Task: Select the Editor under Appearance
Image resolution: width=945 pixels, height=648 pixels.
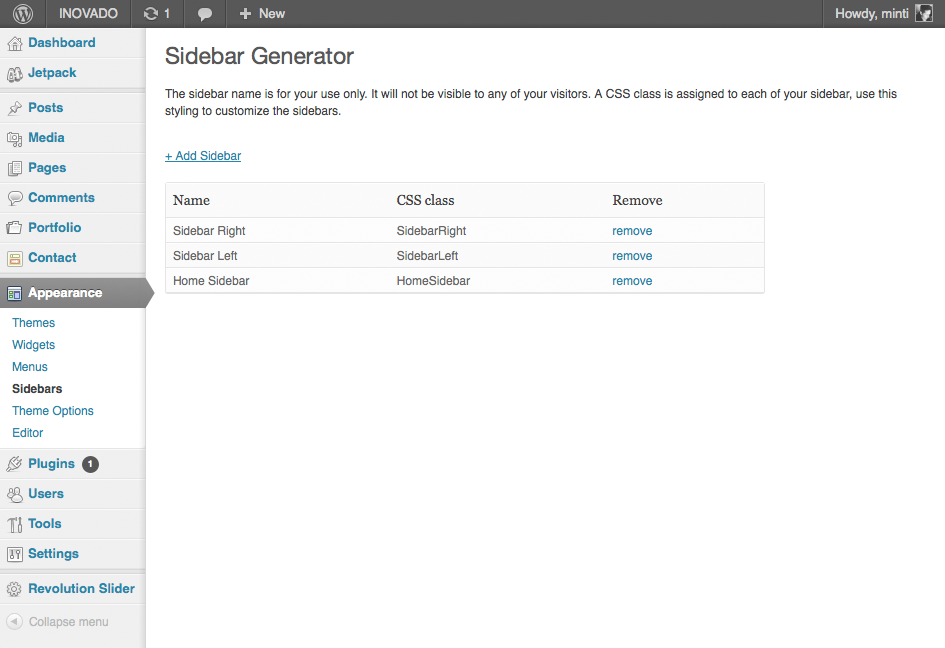Action: point(27,432)
